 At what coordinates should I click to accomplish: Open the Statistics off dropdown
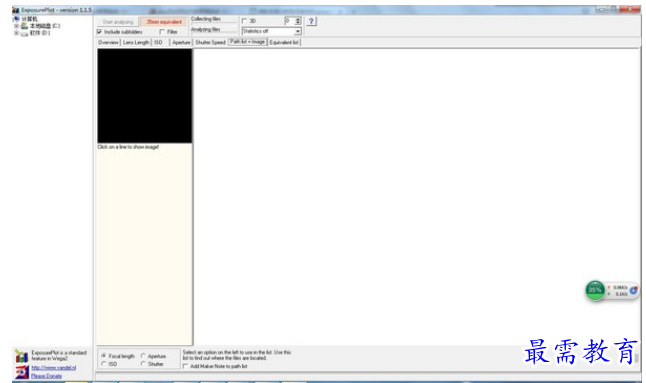tap(272, 31)
